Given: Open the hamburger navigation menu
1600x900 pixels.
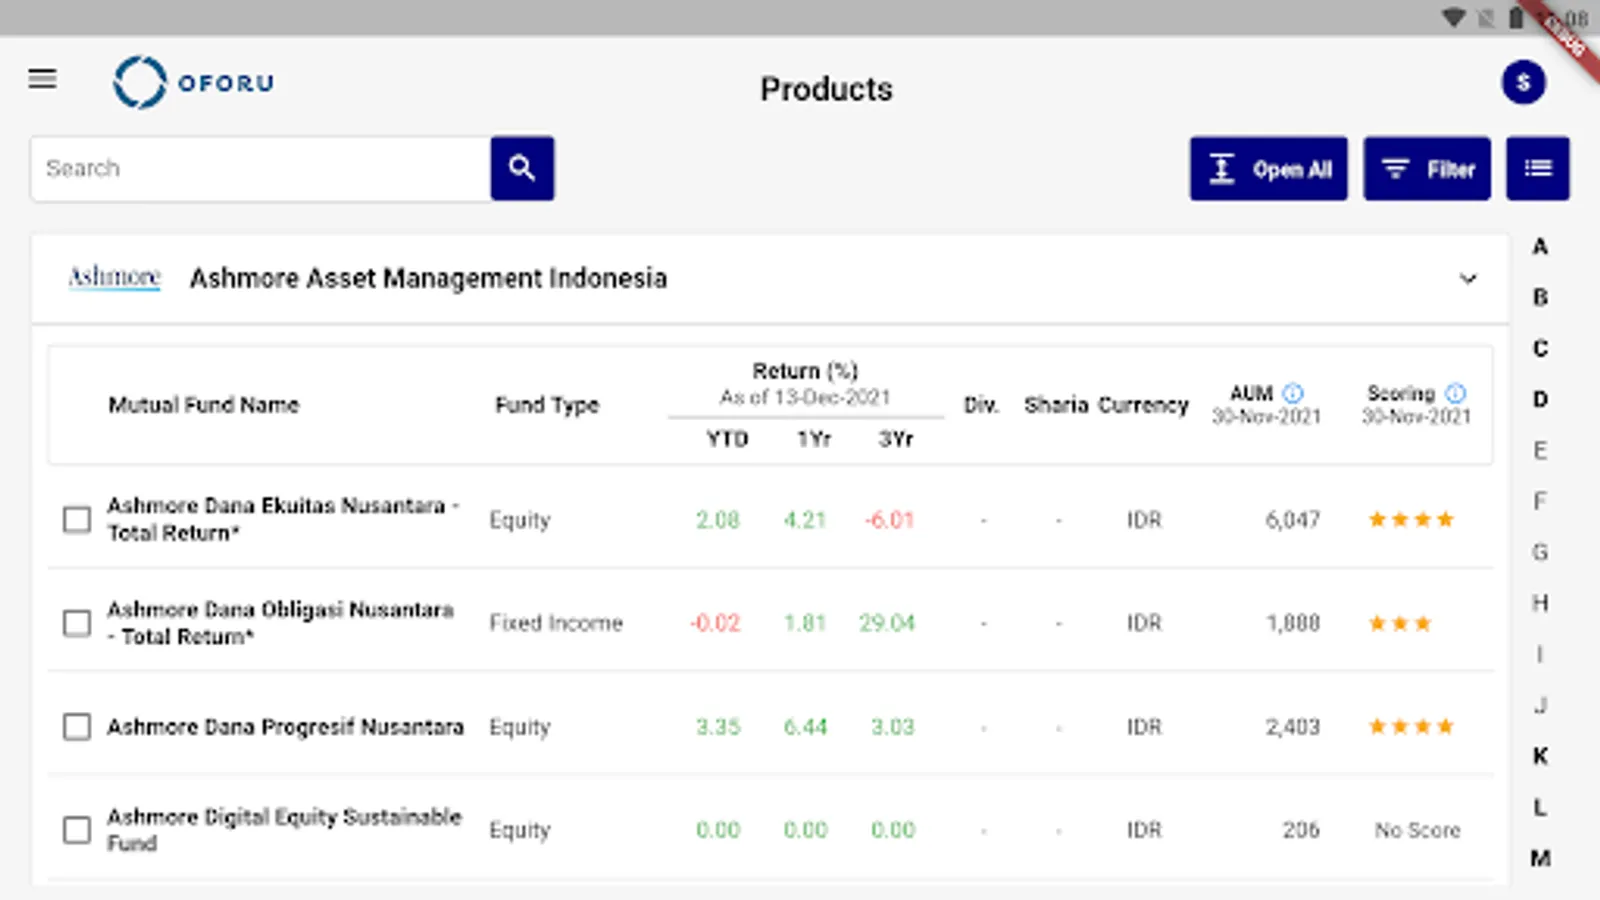Looking at the screenshot, I should tap(42, 79).
